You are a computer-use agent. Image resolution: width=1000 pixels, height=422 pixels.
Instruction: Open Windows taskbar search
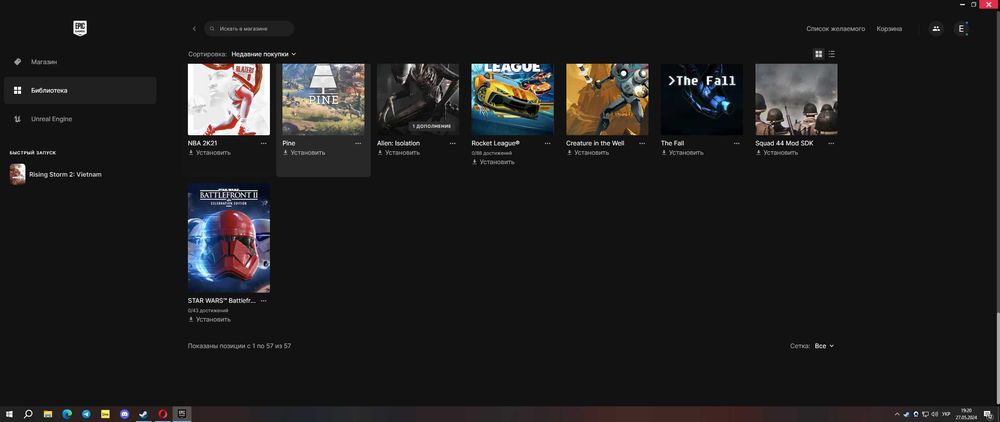(28, 414)
